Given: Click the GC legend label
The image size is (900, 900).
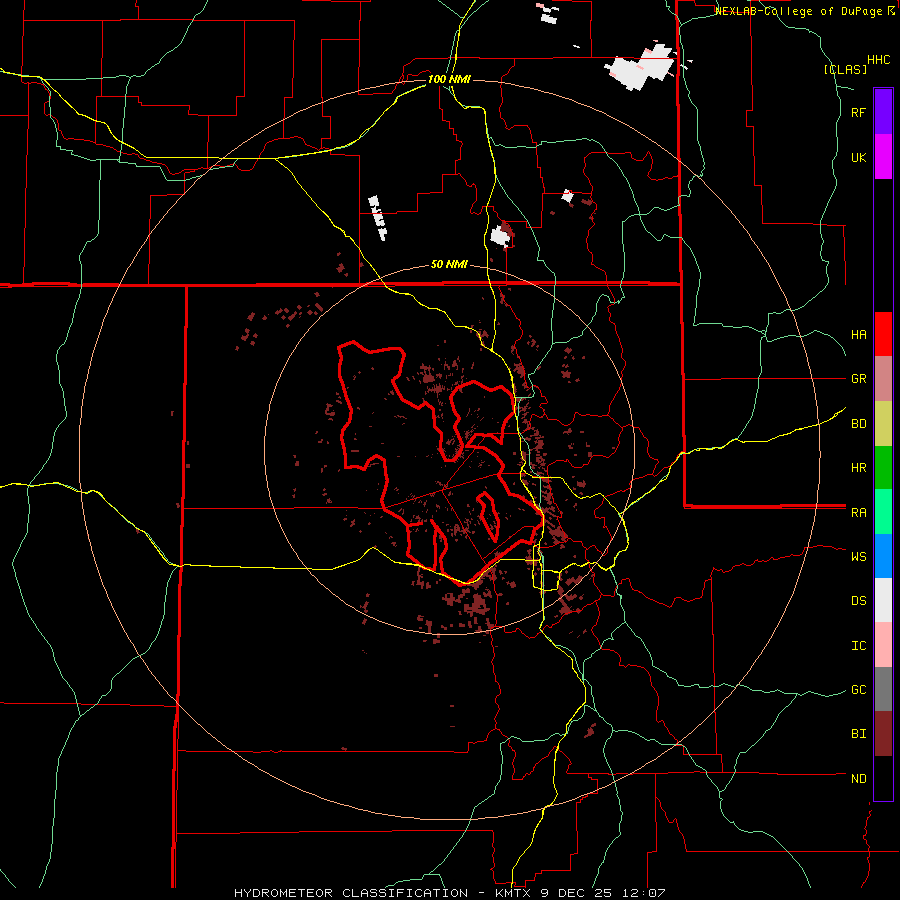Looking at the screenshot, I should pyautogui.click(x=859, y=690).
